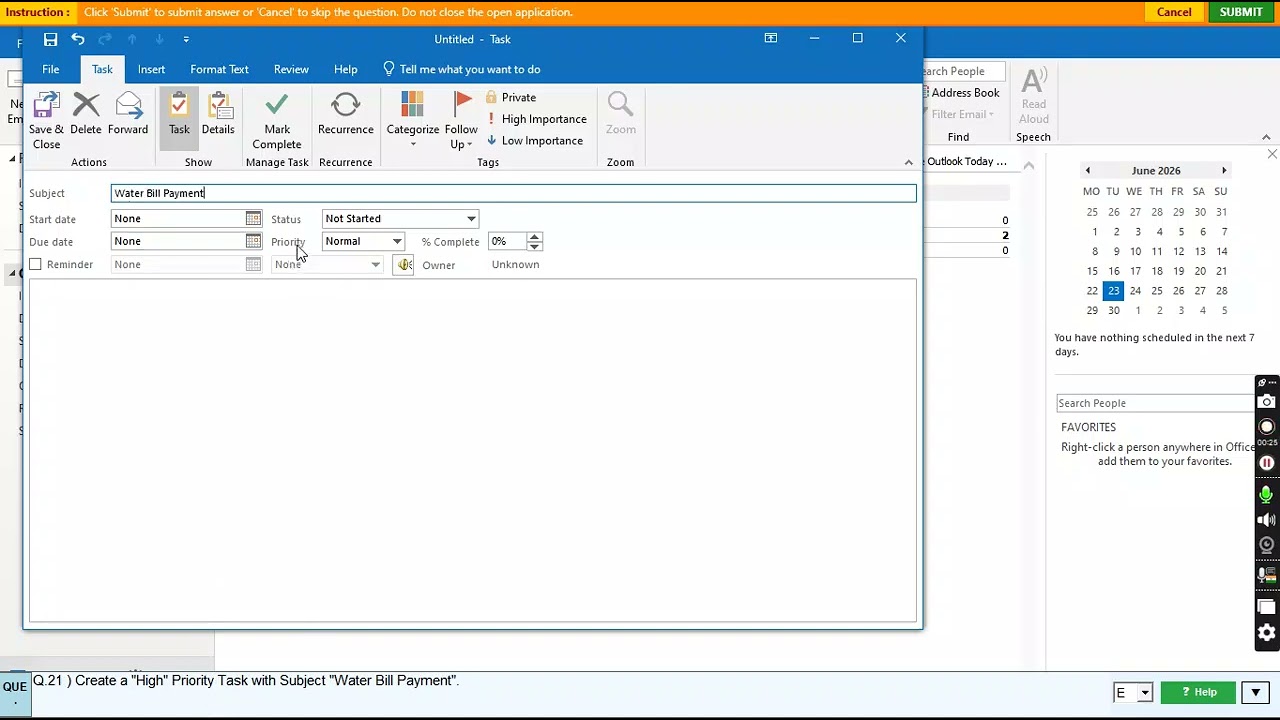Click the down arrow button beside Help

(x=1255, y=692)
